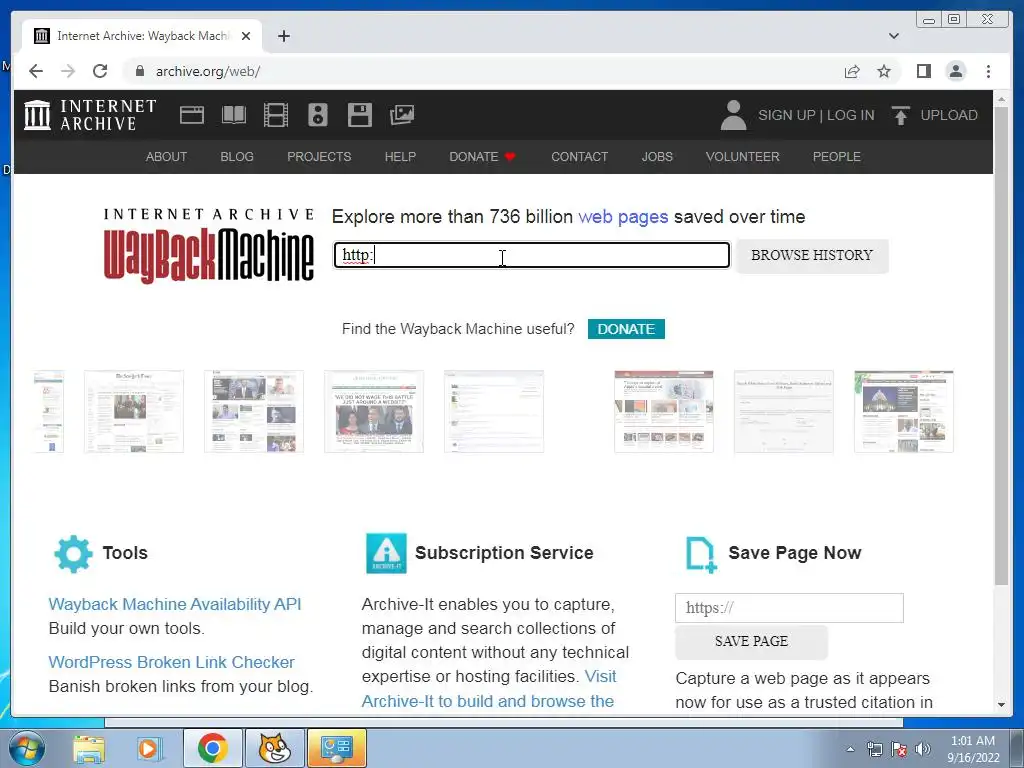Click the Save Page Now https:// field

(789, 608)
